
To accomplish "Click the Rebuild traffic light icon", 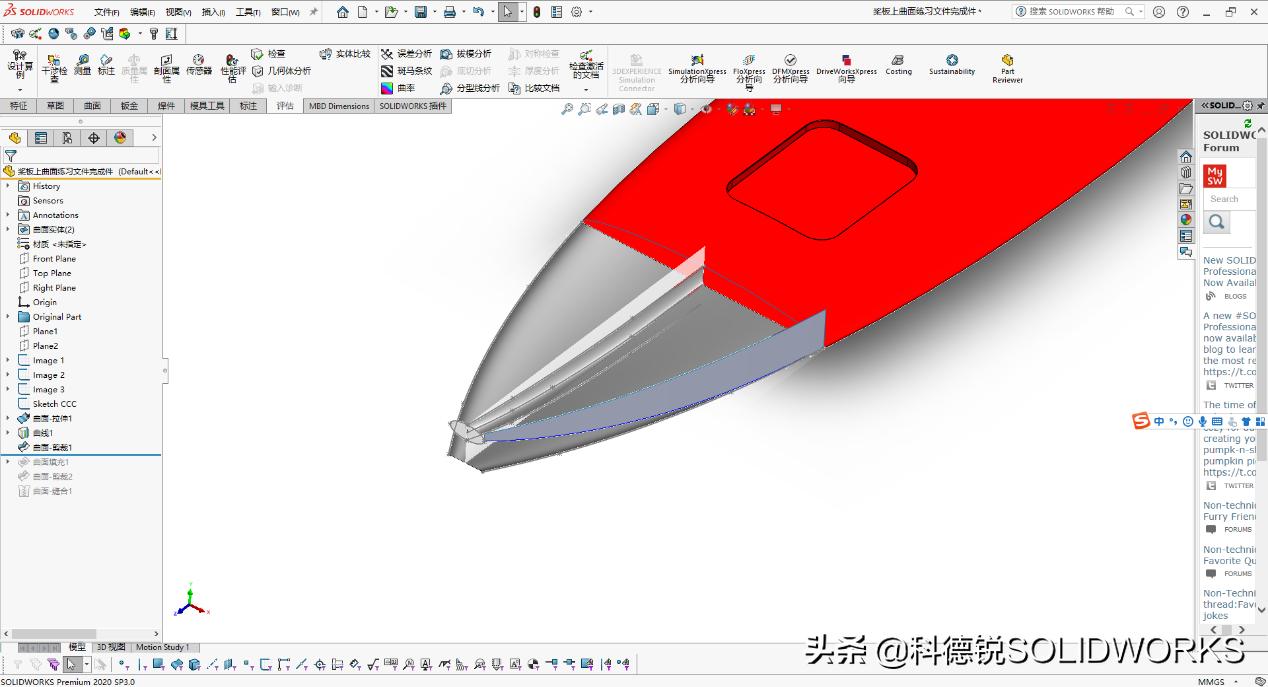I will click(536, 12).
